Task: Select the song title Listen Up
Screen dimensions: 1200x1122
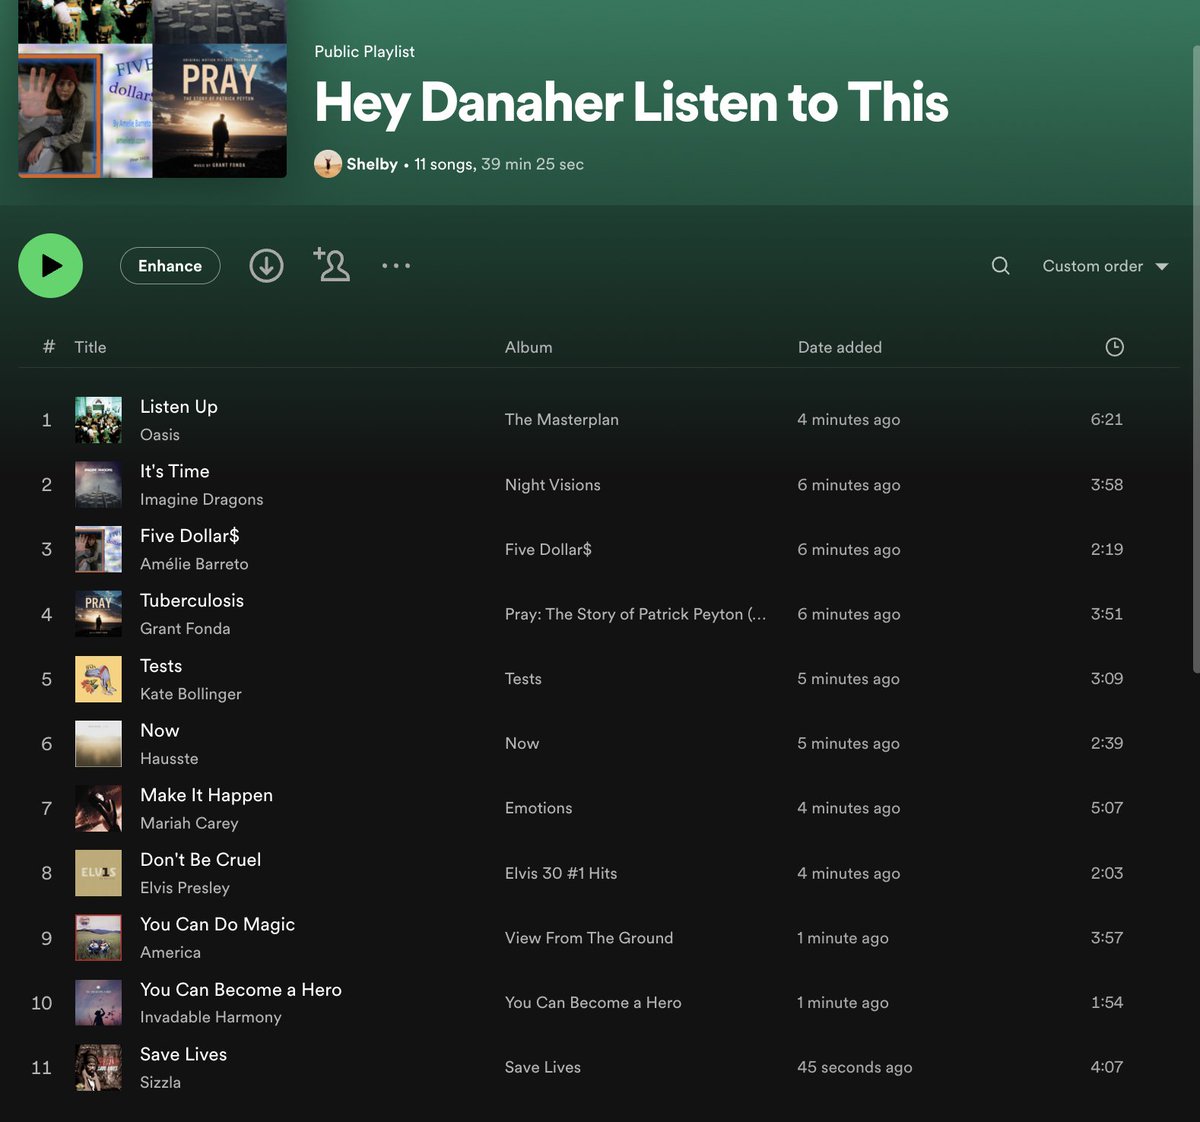Action: click(x=179, y=407)
